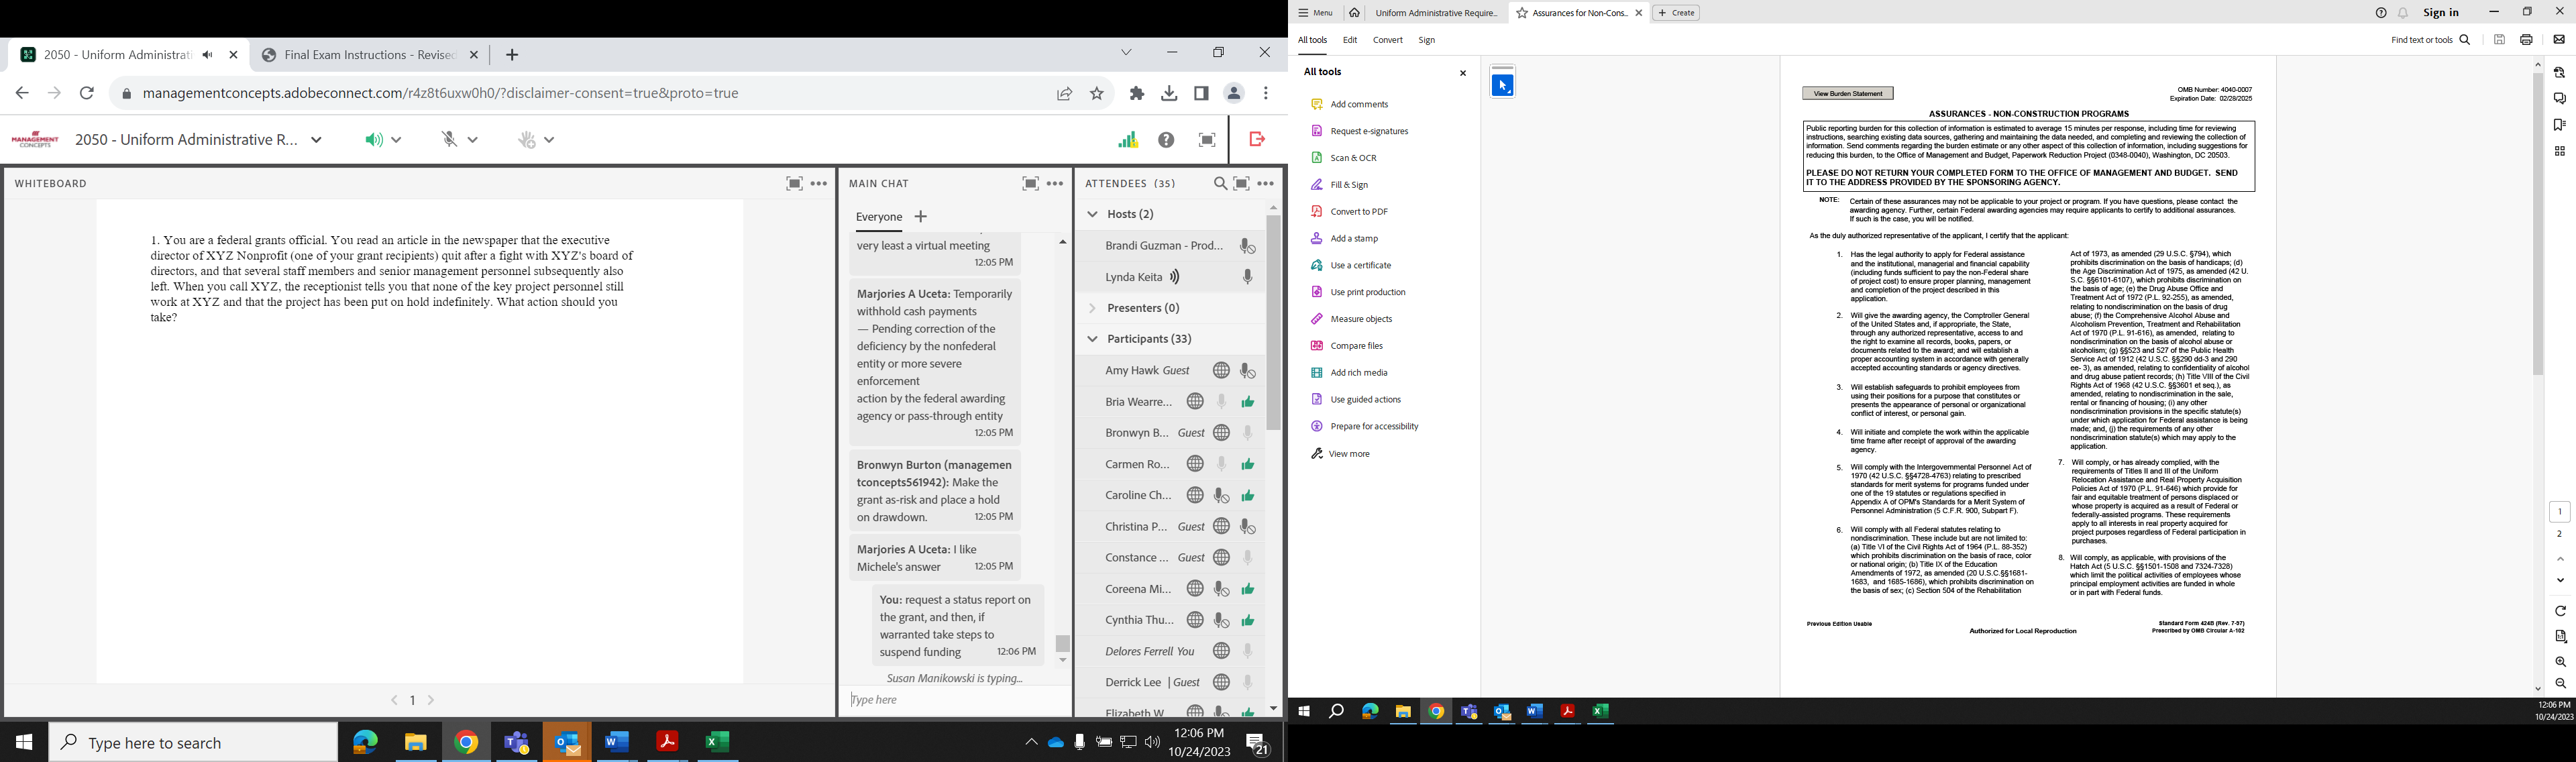Unmute the browser tab audio for the 2050 tab
This screenshot has height=762, width=2576.
[x=207, y=55]
